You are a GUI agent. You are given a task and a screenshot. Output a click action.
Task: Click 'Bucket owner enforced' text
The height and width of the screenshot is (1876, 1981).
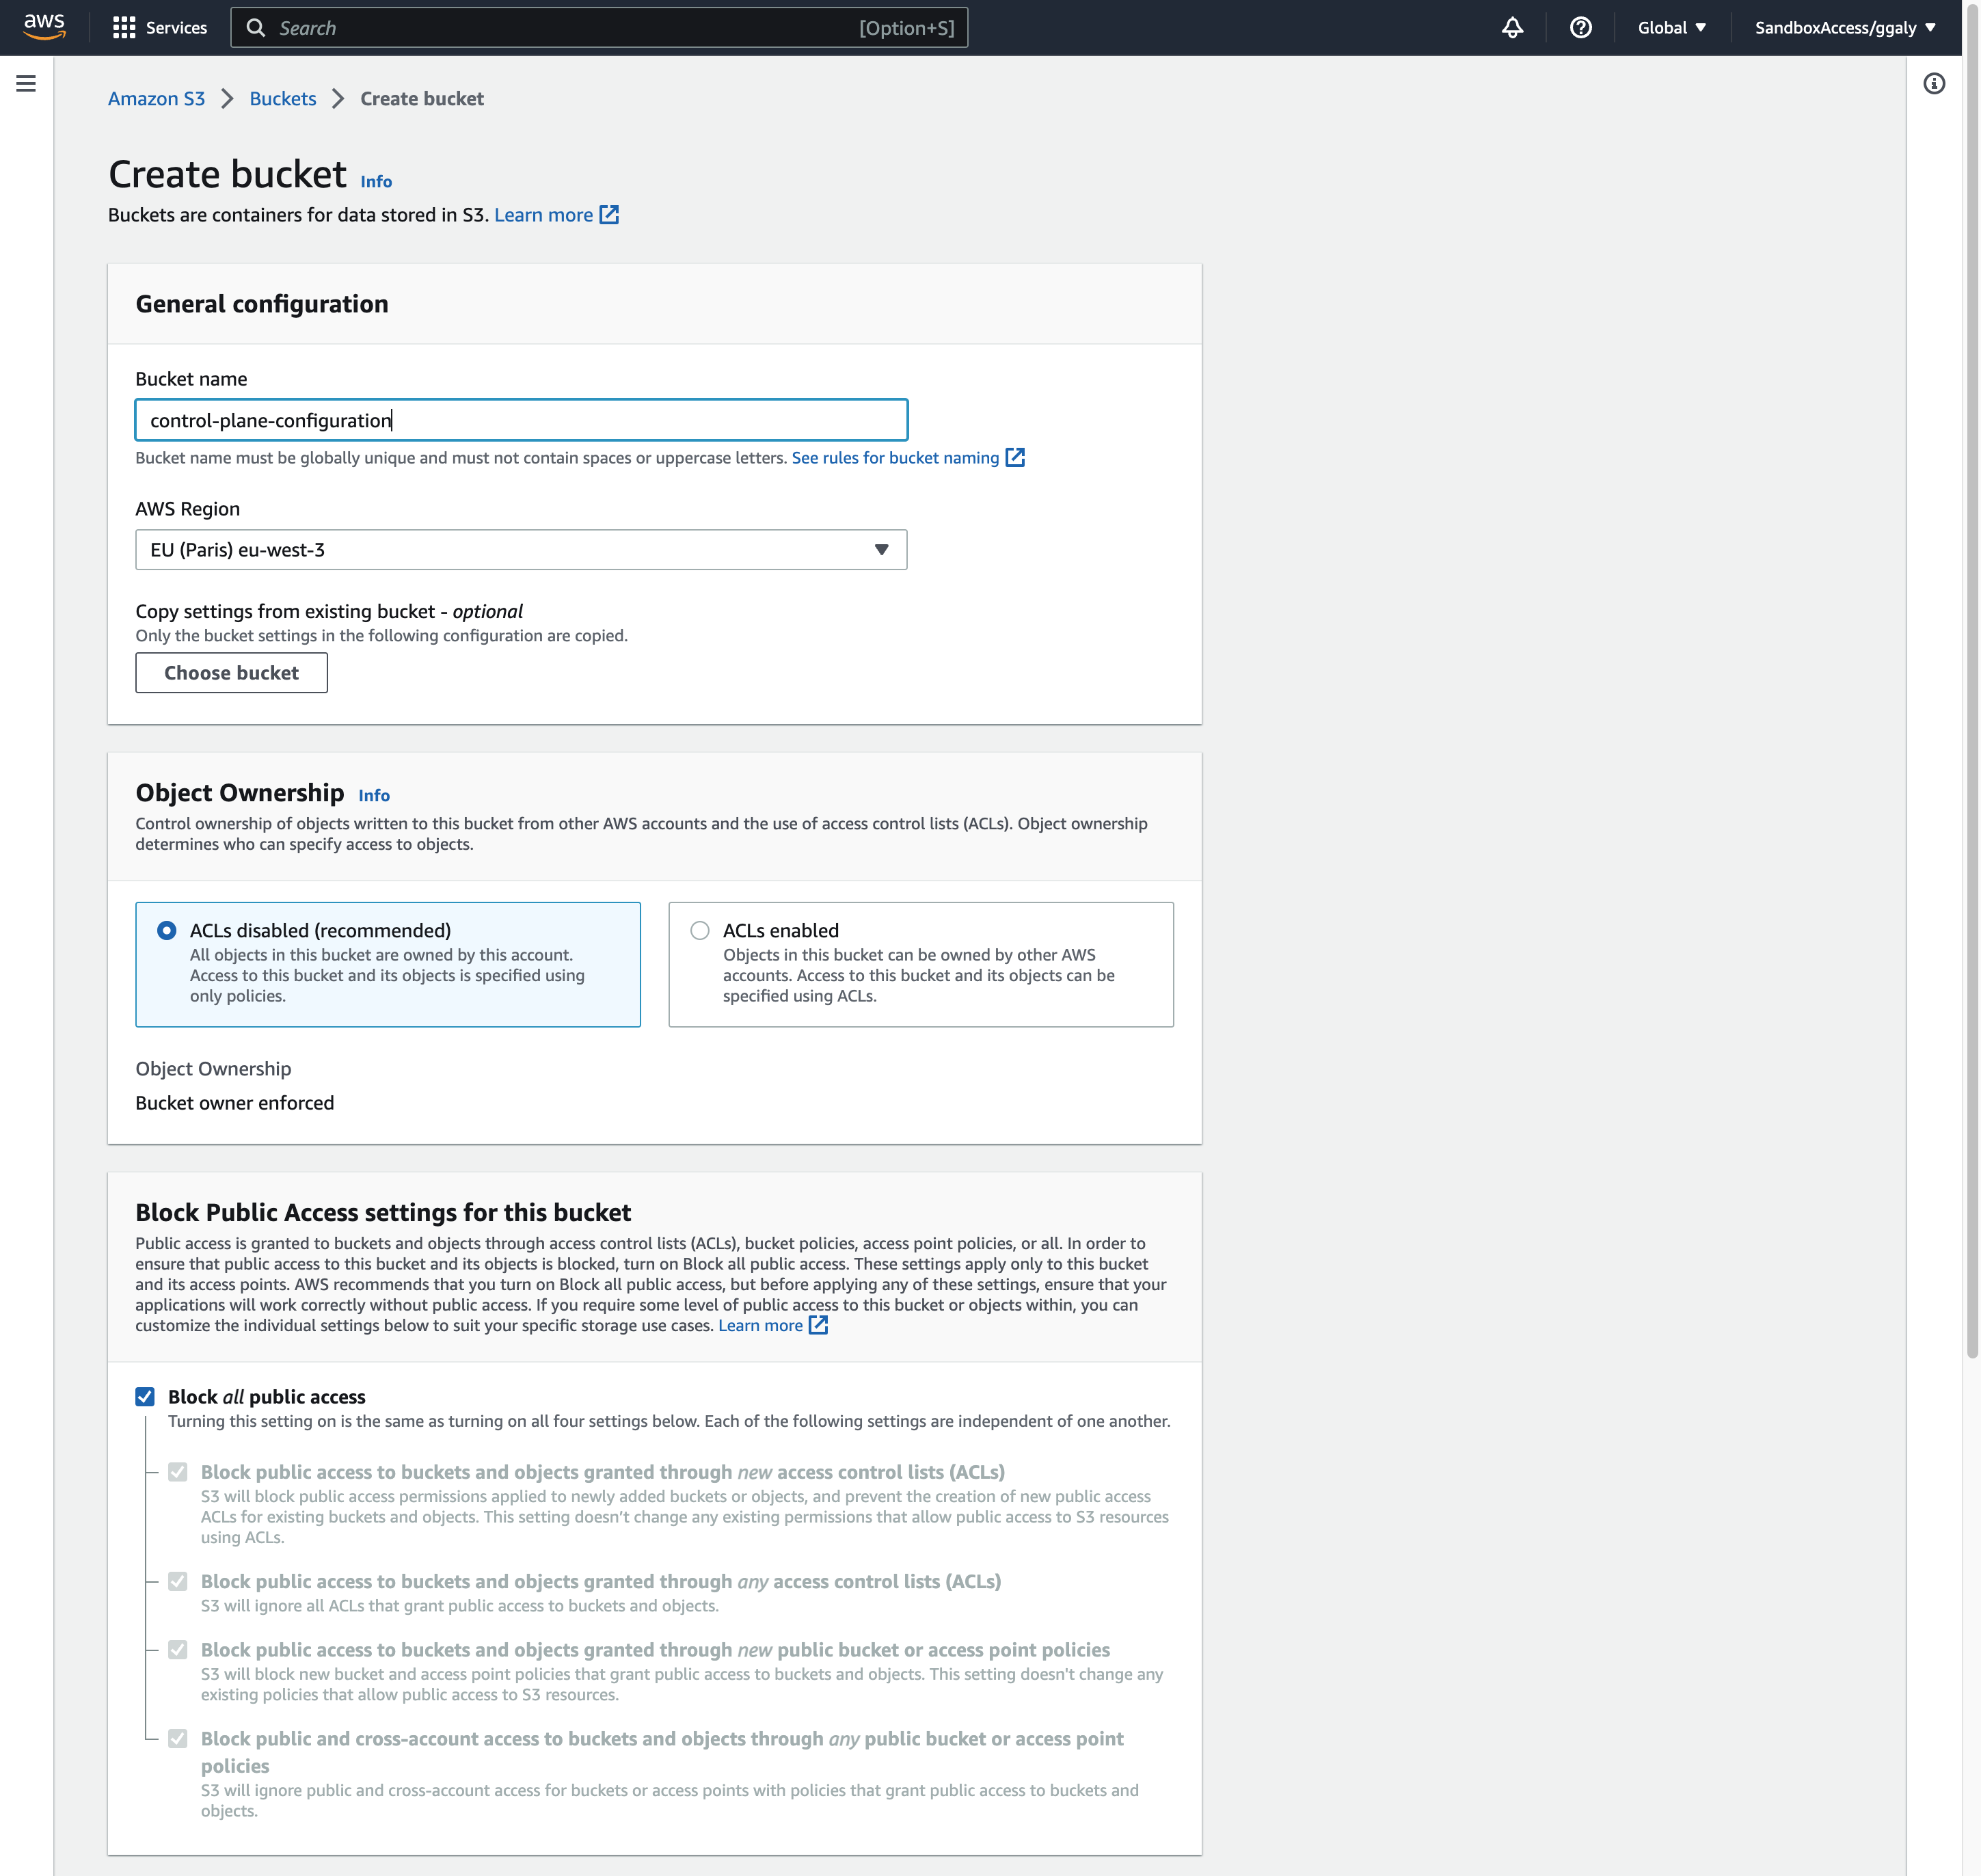235,1103
